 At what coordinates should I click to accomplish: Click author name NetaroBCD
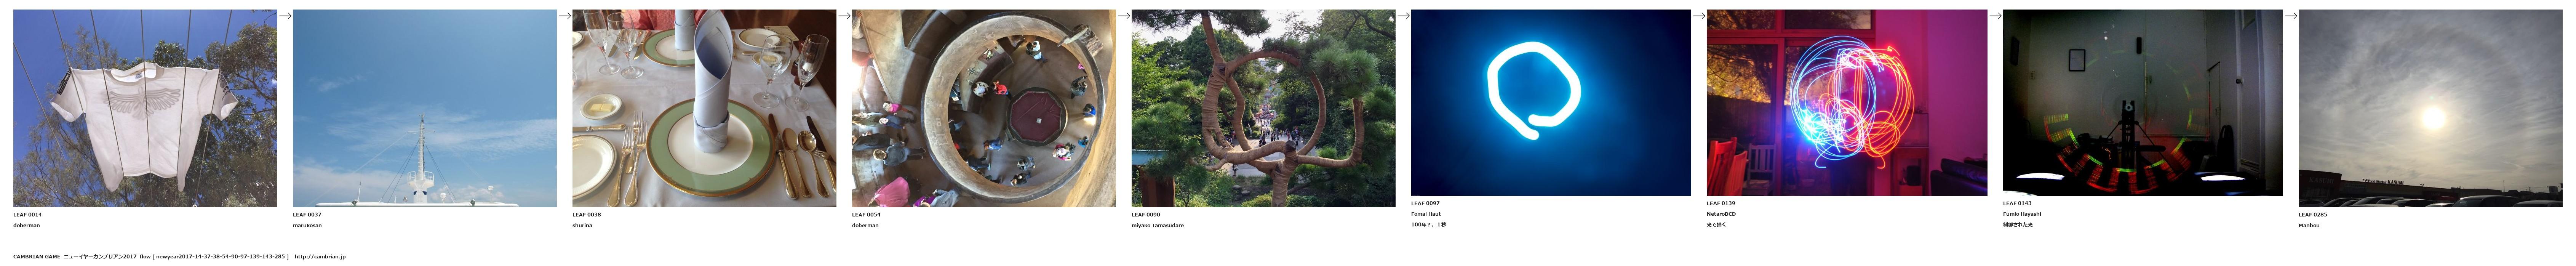(x=1721, y=214)
